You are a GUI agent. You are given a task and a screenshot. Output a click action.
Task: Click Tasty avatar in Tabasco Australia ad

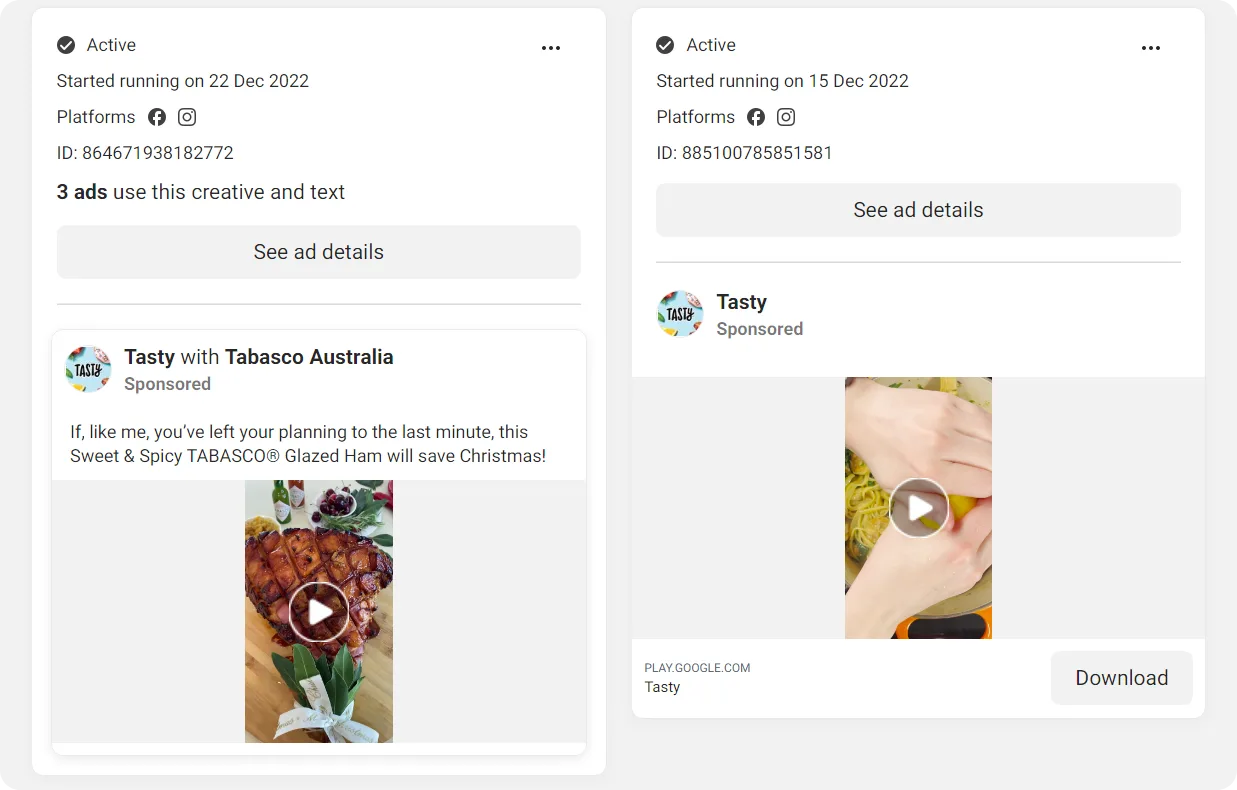pyautogui.click(x=88, y=370)
